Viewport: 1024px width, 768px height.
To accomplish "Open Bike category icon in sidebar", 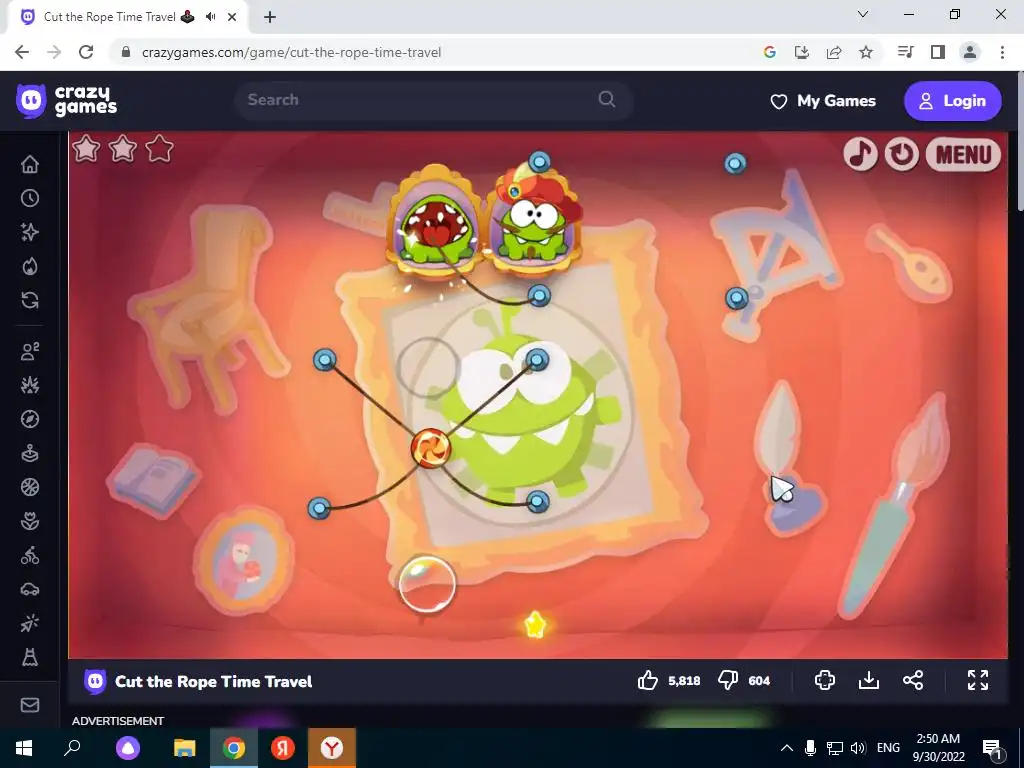I will tap(30, 556).
